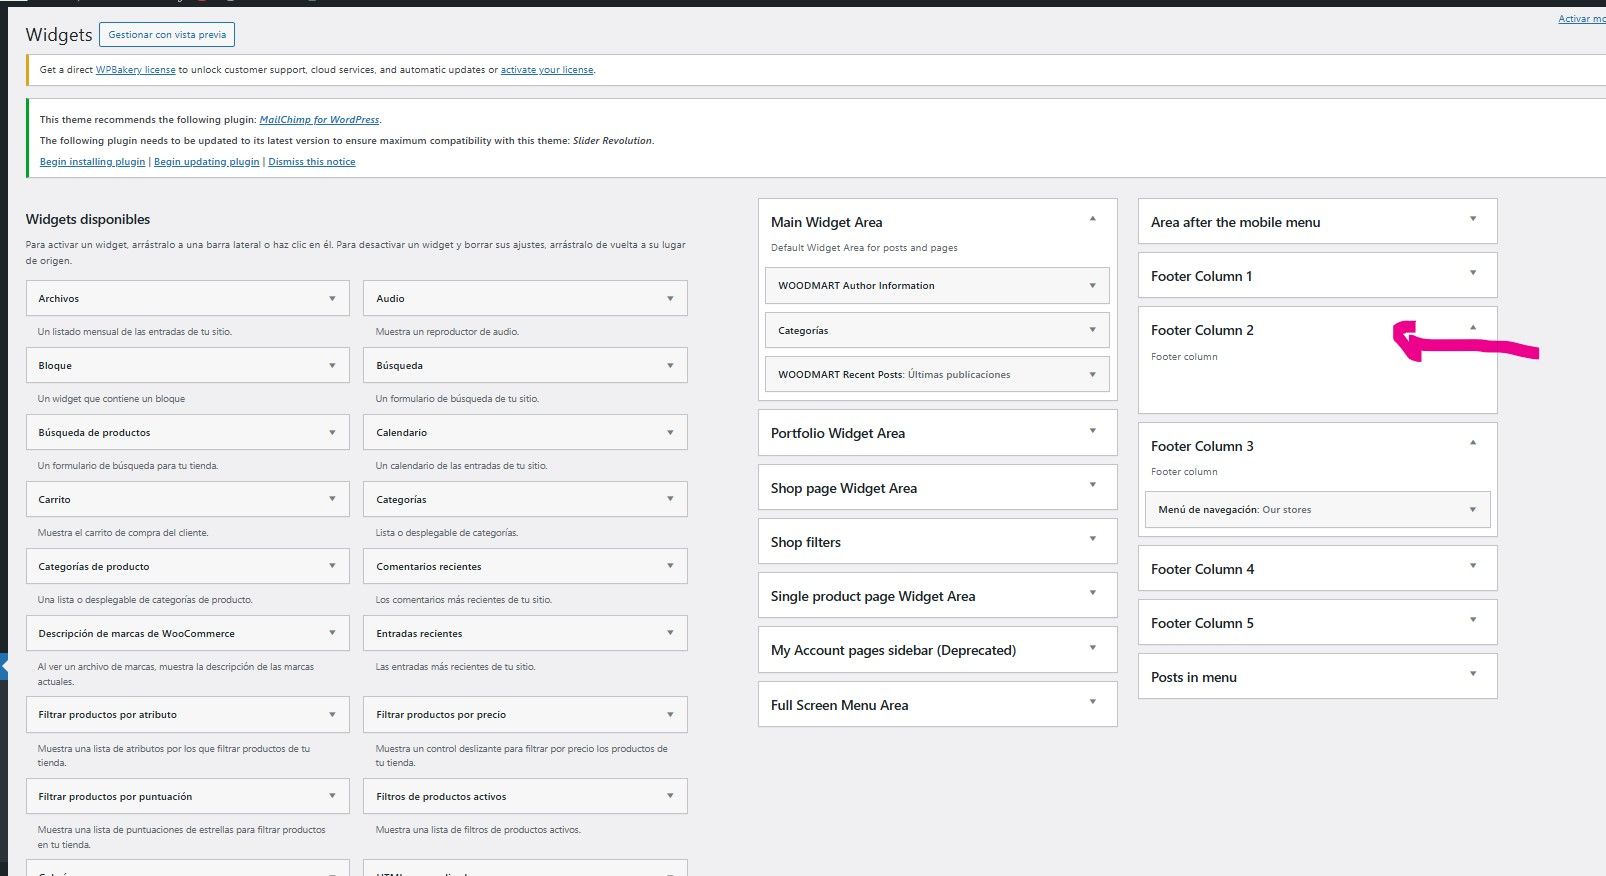The width and height of the screenshot is (1606, 876).
Task: Click Begin installing plugin link
Action: [92, 162]
